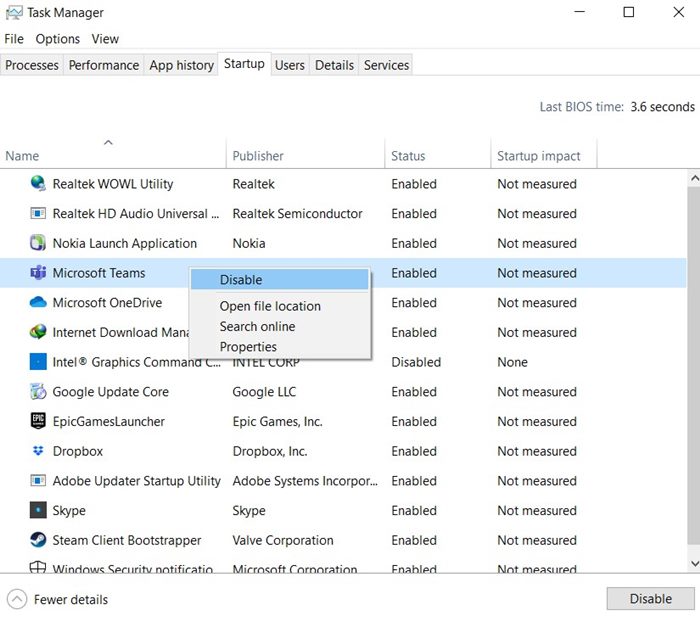
Task: Click the Realtek WOWL Utility icon
Action: click(x=38, y=183)
